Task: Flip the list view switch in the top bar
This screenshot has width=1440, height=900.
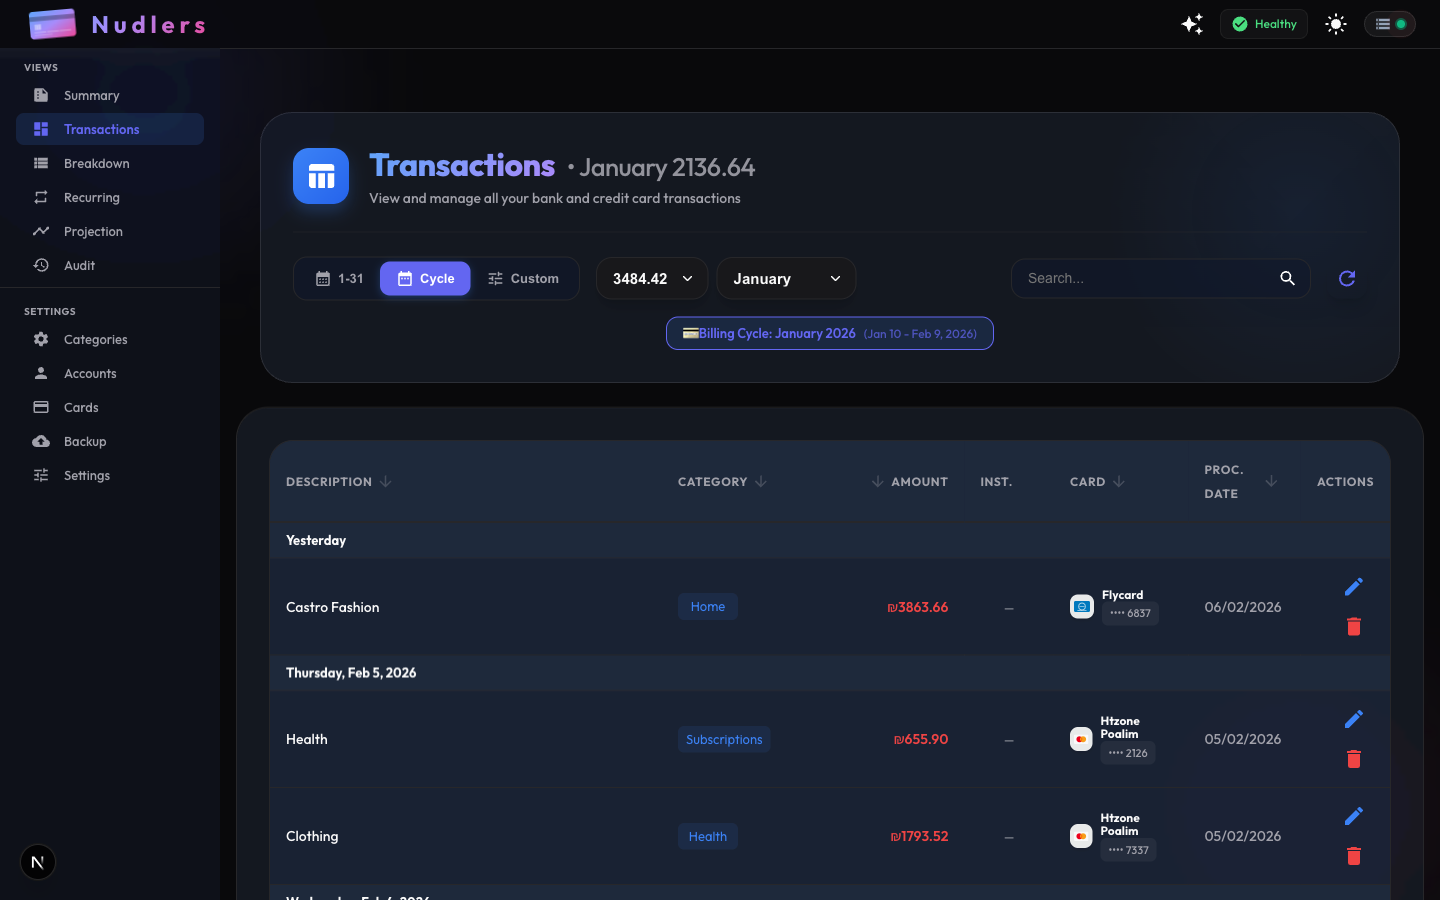Action: (x=1390, y=23)
